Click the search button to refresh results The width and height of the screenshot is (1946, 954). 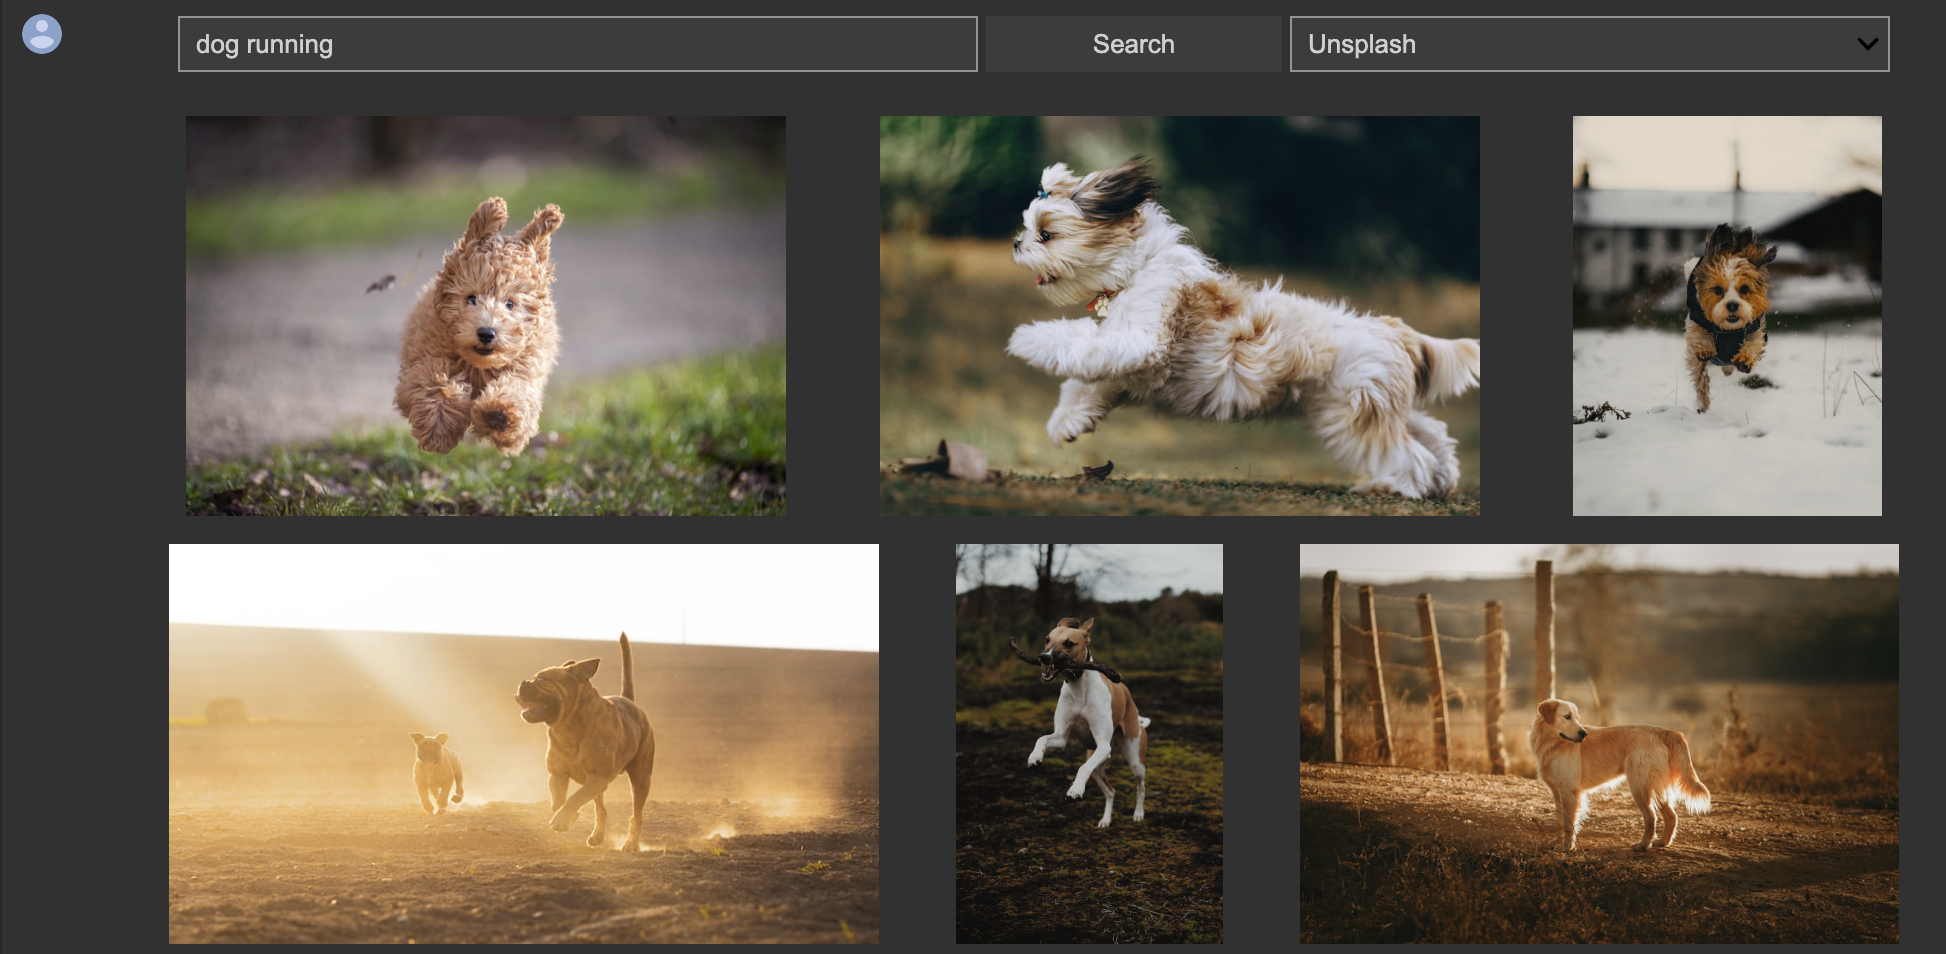(1133, 43)
